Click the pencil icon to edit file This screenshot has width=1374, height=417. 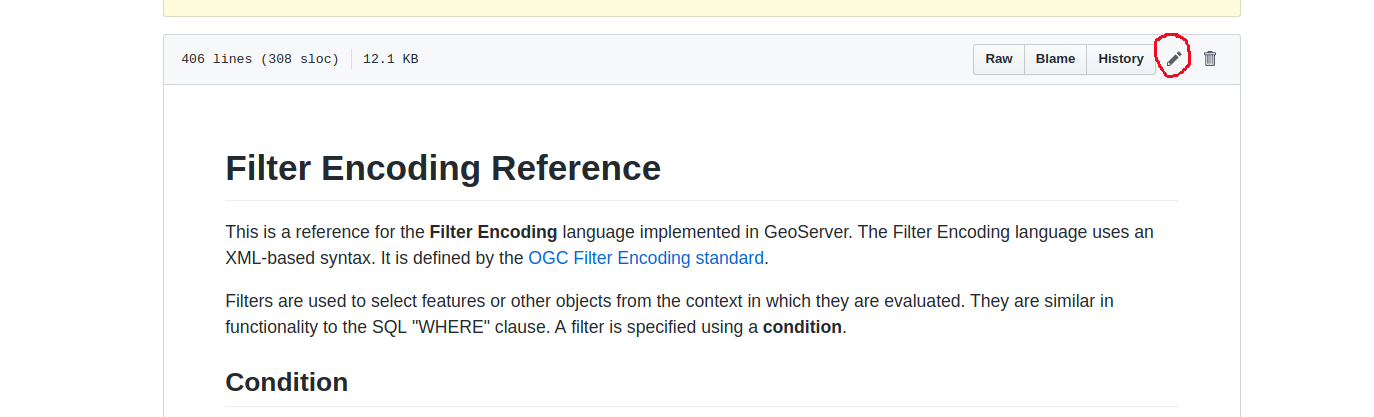(x=1174, y=59)
